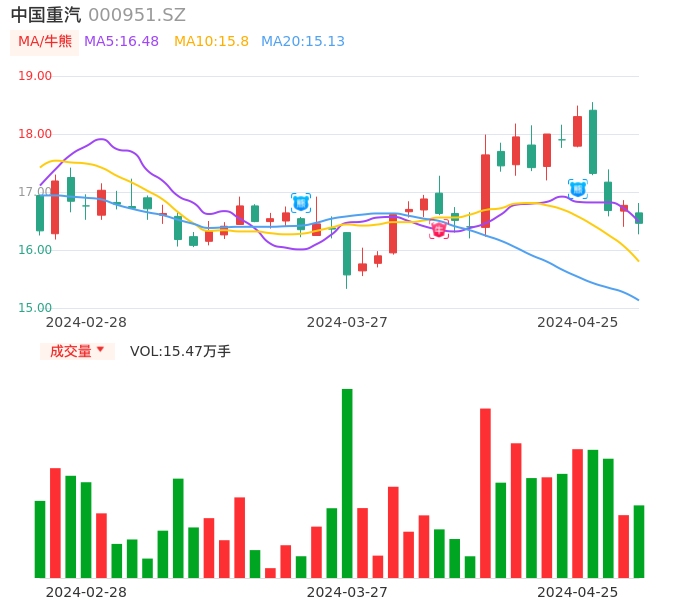The image size is (686, 606).
Task: Click the 2024-04-25 date under the price chart
Action: 578,322
